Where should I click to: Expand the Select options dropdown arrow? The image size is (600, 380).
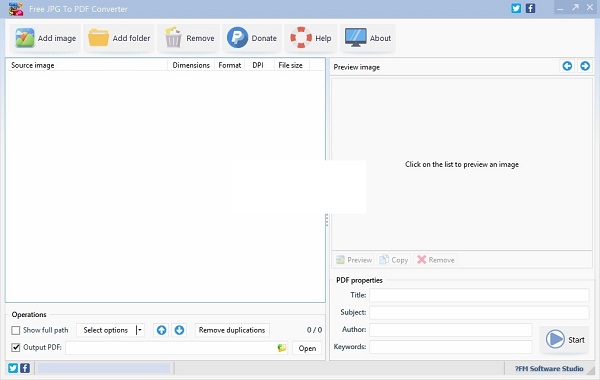(140, 330)
